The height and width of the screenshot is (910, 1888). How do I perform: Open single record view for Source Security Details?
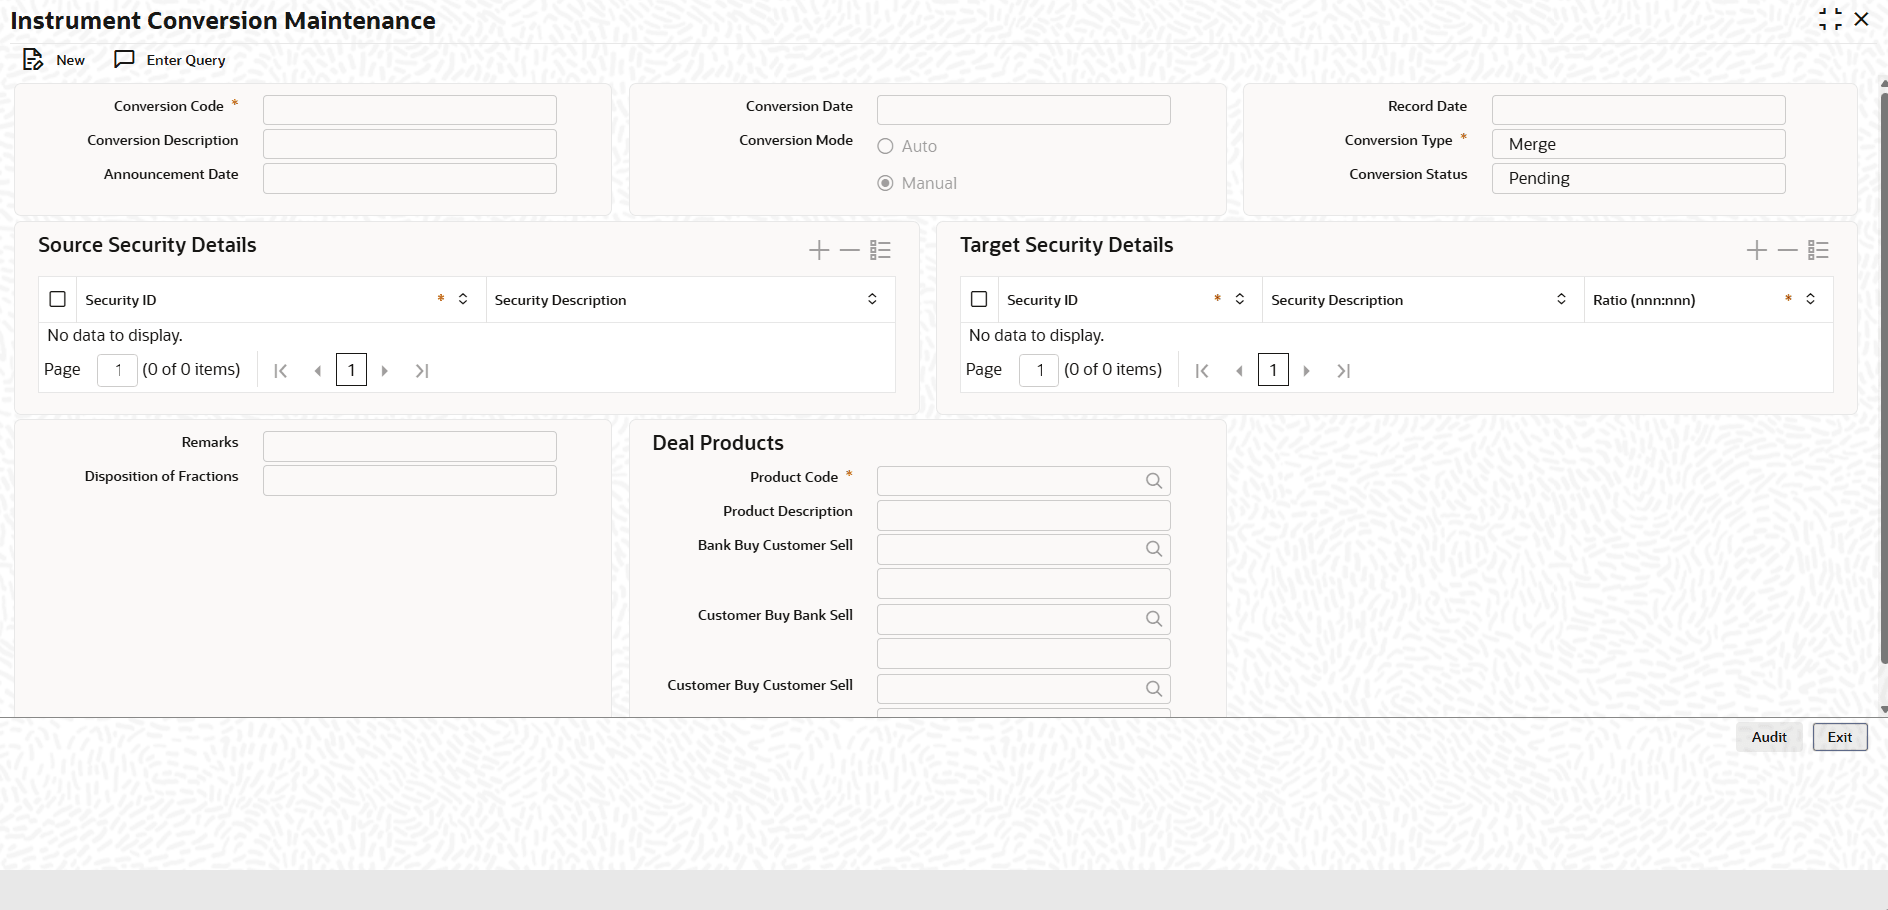click(x=880, y=250)
